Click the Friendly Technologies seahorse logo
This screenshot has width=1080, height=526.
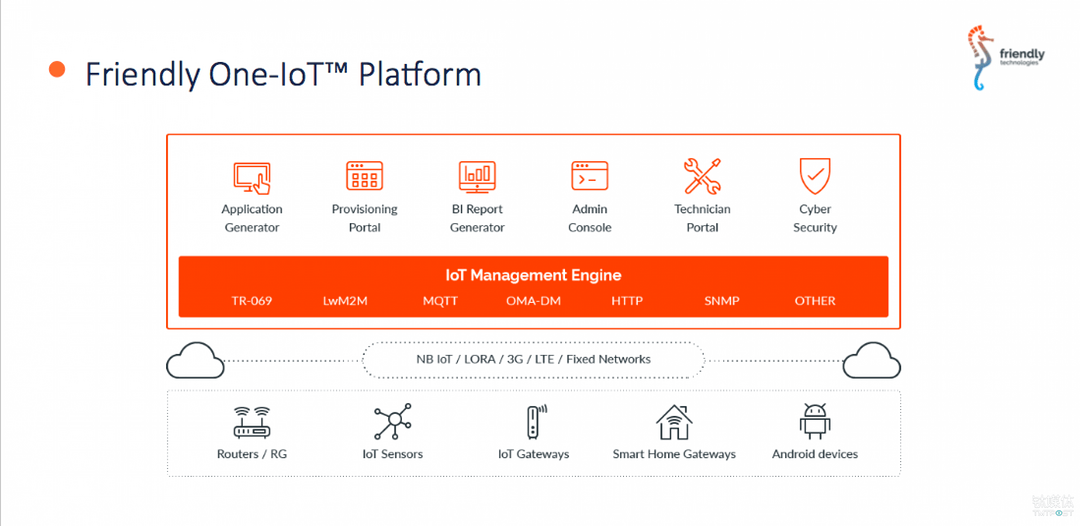[x=1008, y=59]
